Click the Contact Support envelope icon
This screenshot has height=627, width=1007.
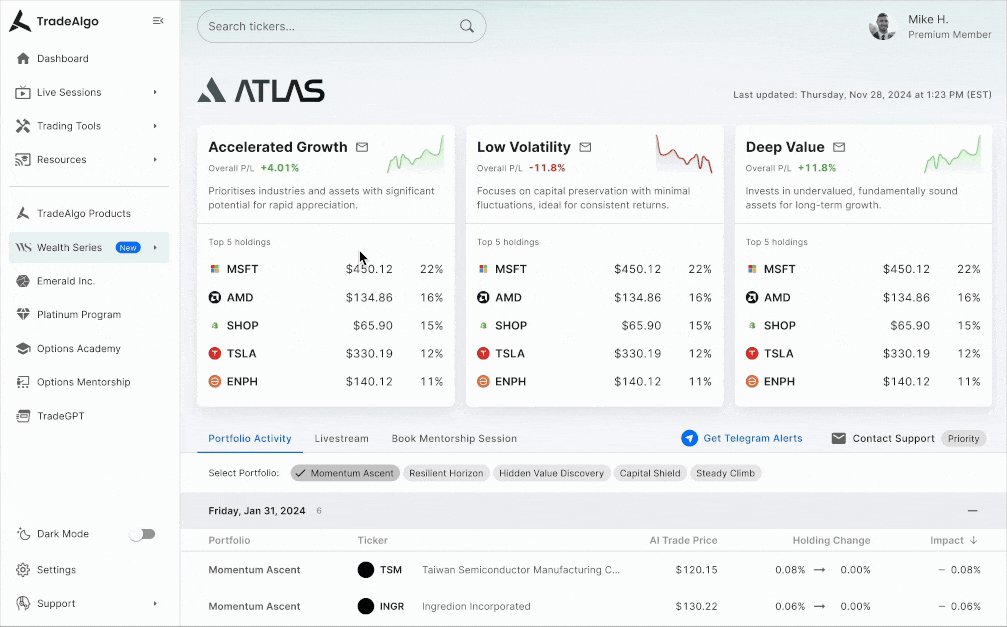tap(839, 438)
